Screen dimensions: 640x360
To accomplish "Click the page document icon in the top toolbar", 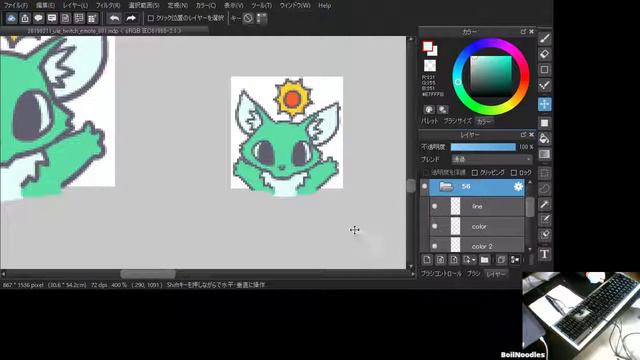I will pyautogui.click(x=65, y=18).
